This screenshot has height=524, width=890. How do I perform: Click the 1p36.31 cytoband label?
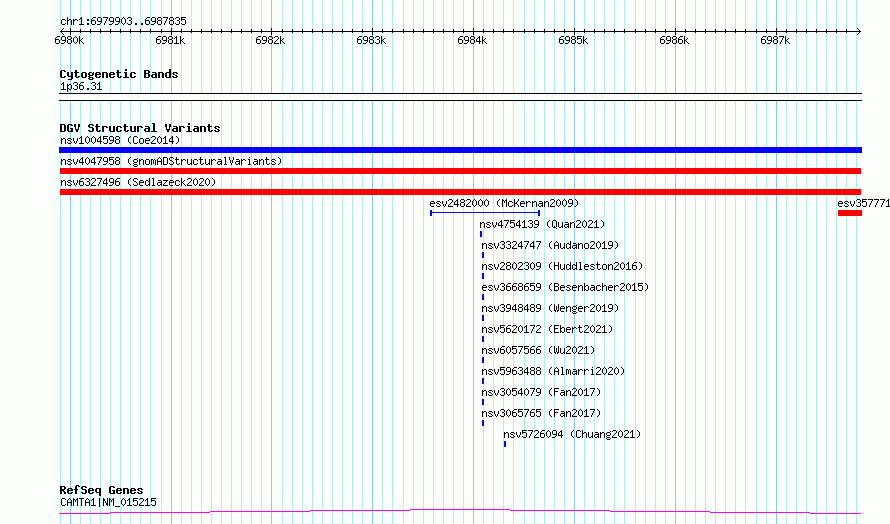81,86
